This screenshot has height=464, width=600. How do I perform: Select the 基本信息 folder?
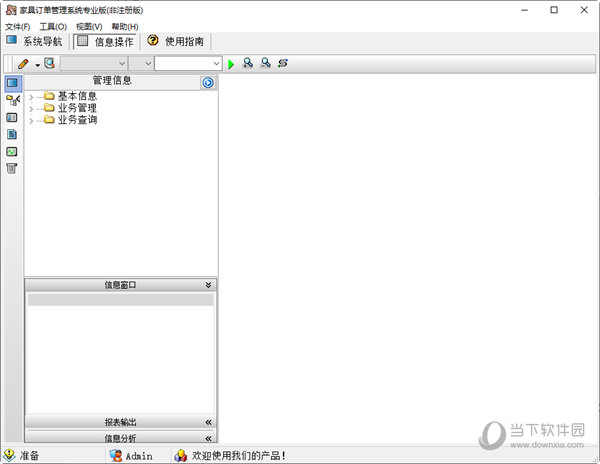click(77, 96)
